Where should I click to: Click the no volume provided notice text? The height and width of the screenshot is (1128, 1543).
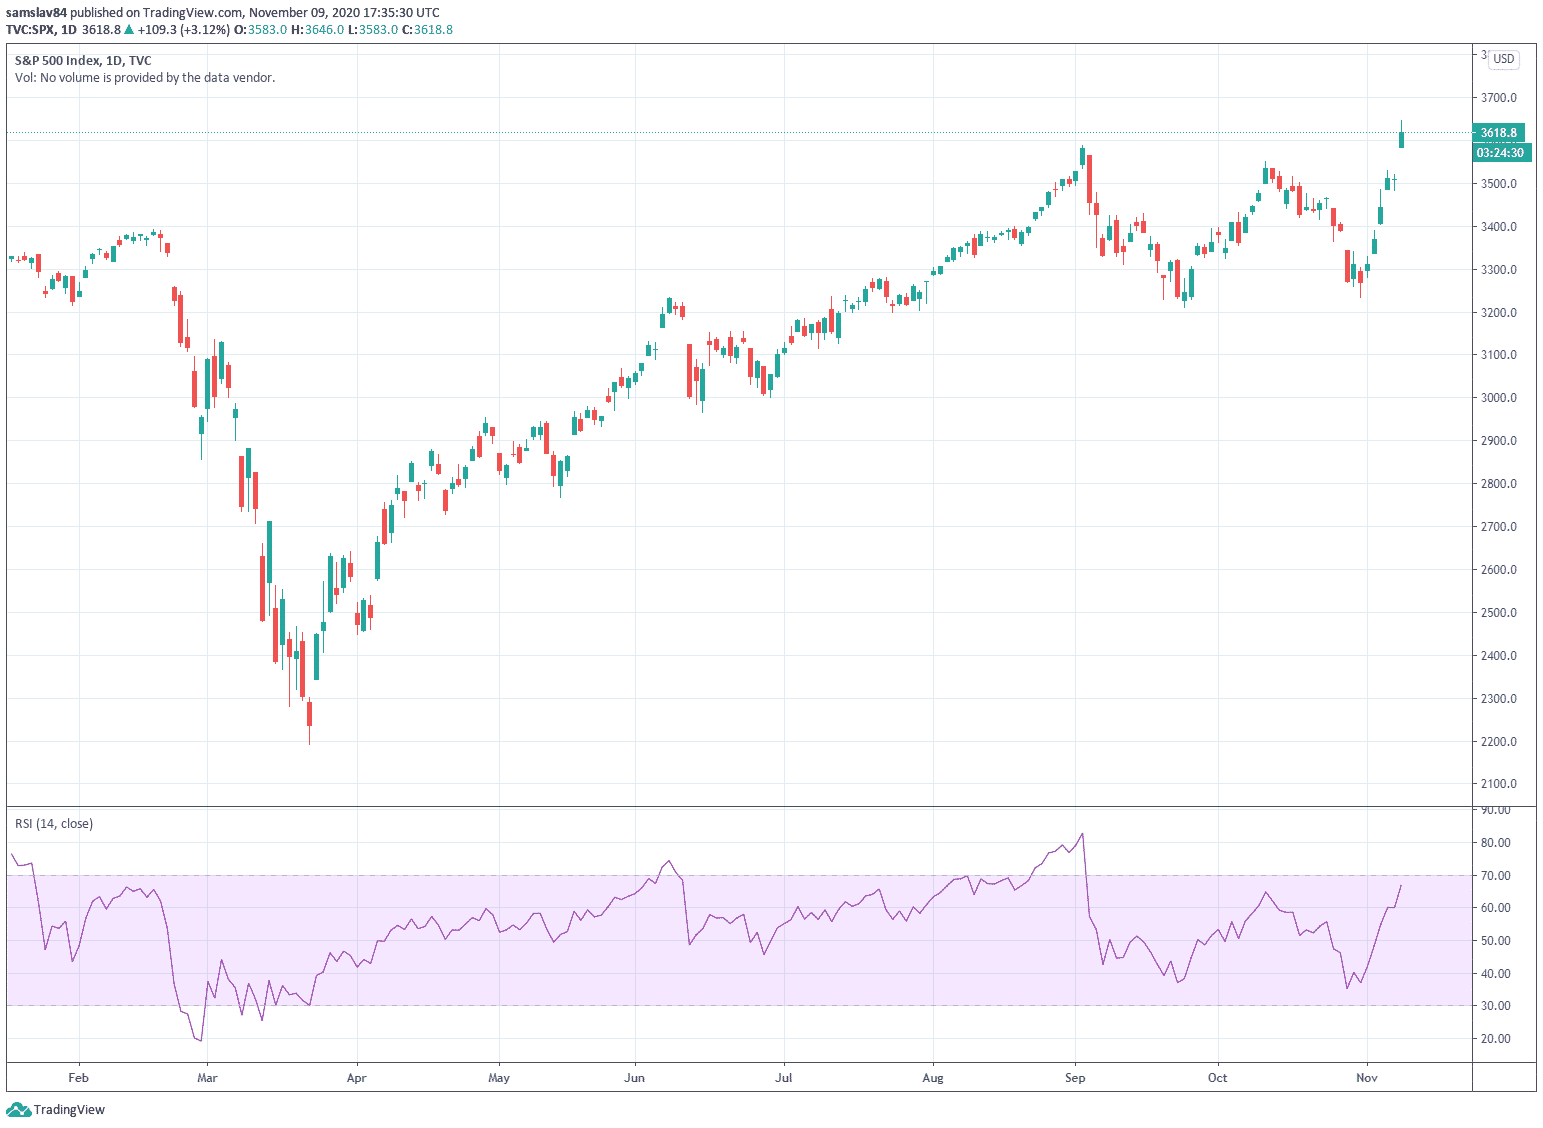coord(145,78)
